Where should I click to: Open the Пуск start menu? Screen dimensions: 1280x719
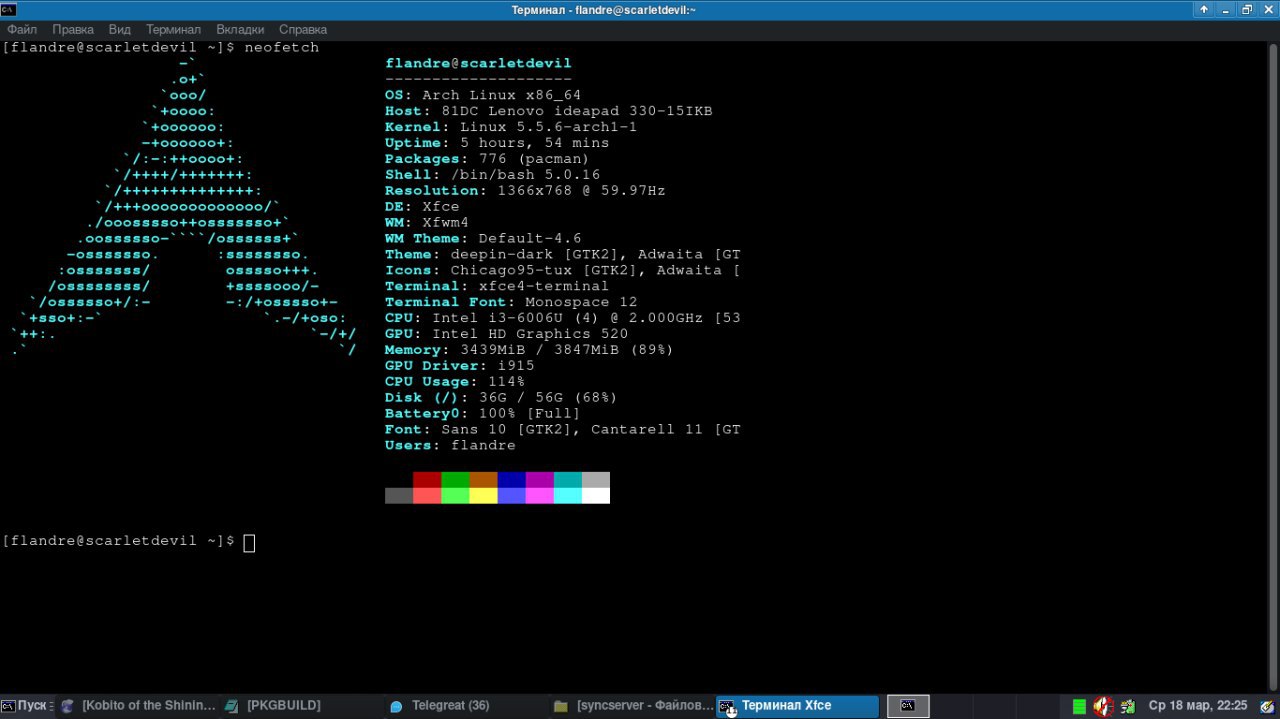click(x=25, y=705)
